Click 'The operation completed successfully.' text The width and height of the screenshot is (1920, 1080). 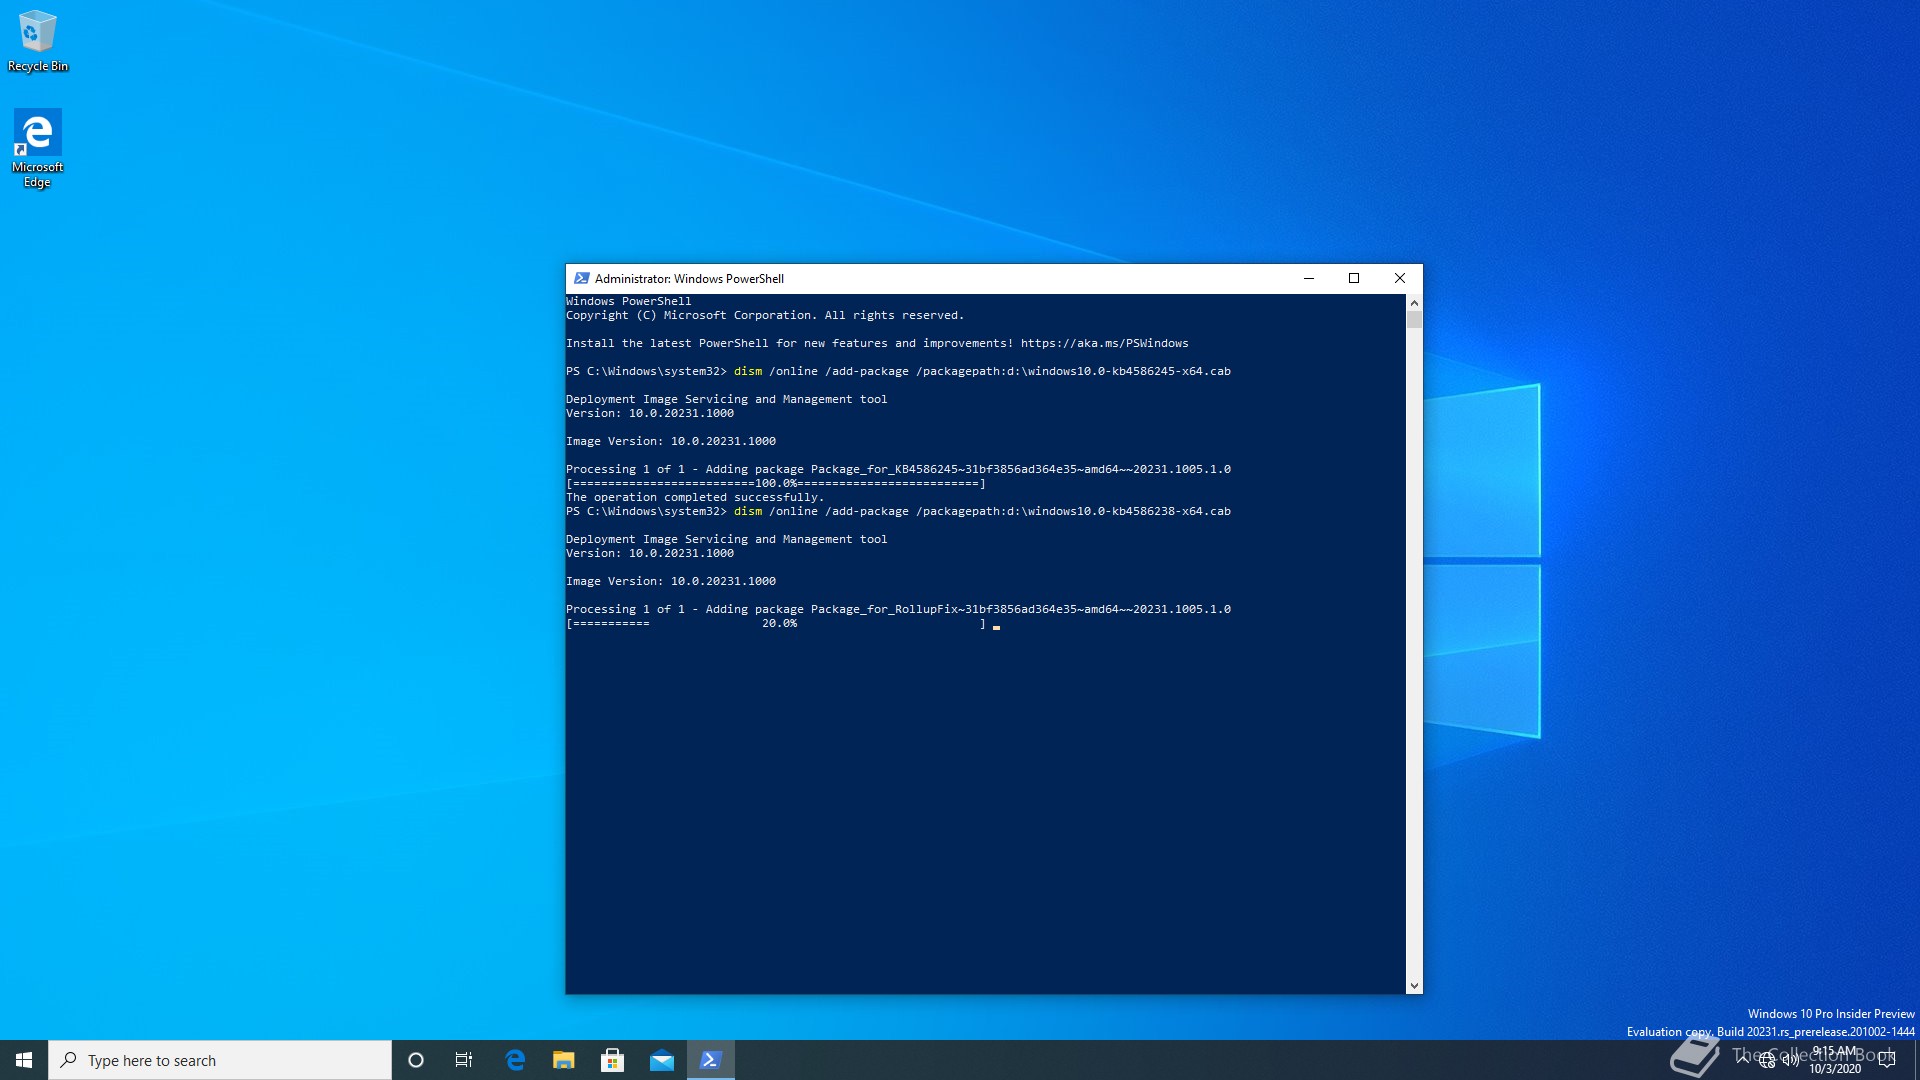[x=695, y=497]
